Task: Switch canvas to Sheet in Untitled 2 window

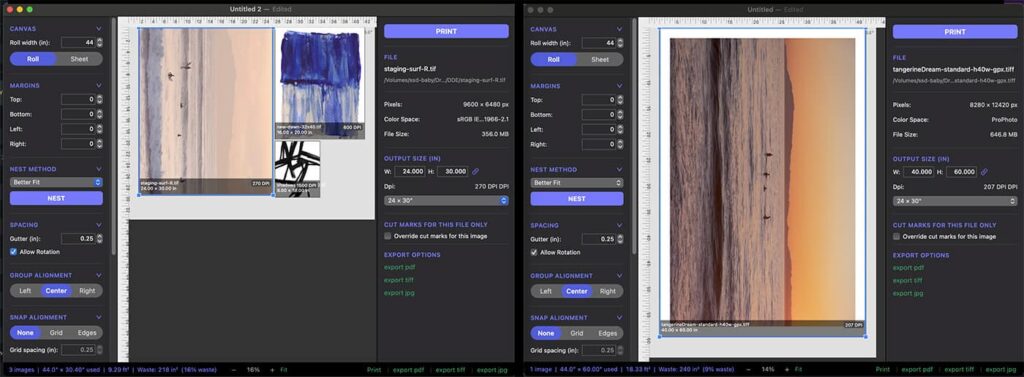Action: coord(79,59)
